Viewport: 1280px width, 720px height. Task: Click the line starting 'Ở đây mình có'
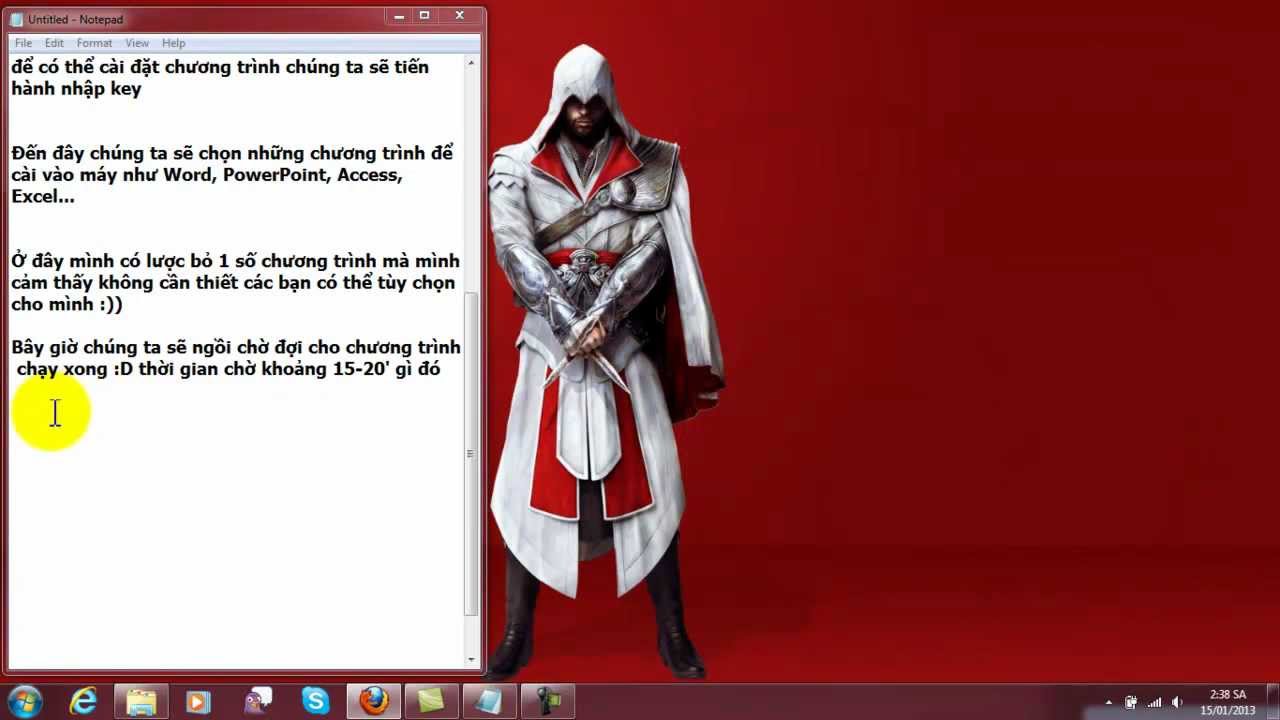tap(235, 261)
